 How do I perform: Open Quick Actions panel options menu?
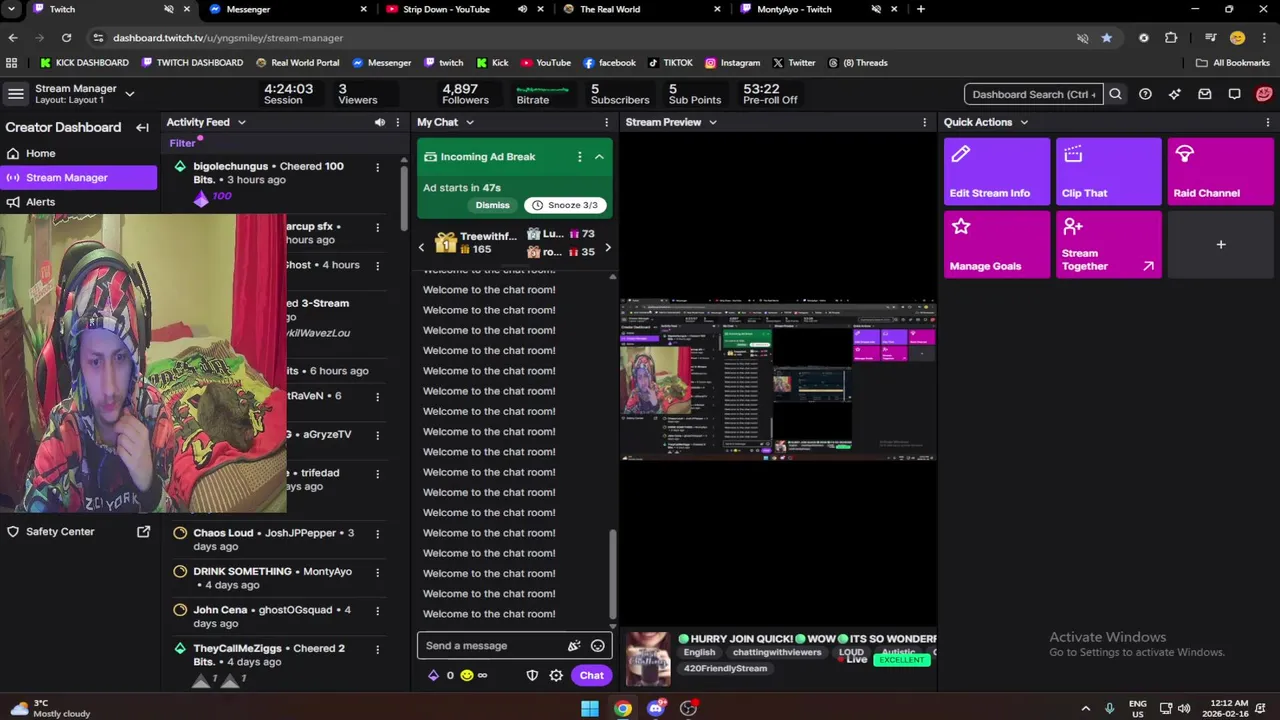coord(1268,122)
